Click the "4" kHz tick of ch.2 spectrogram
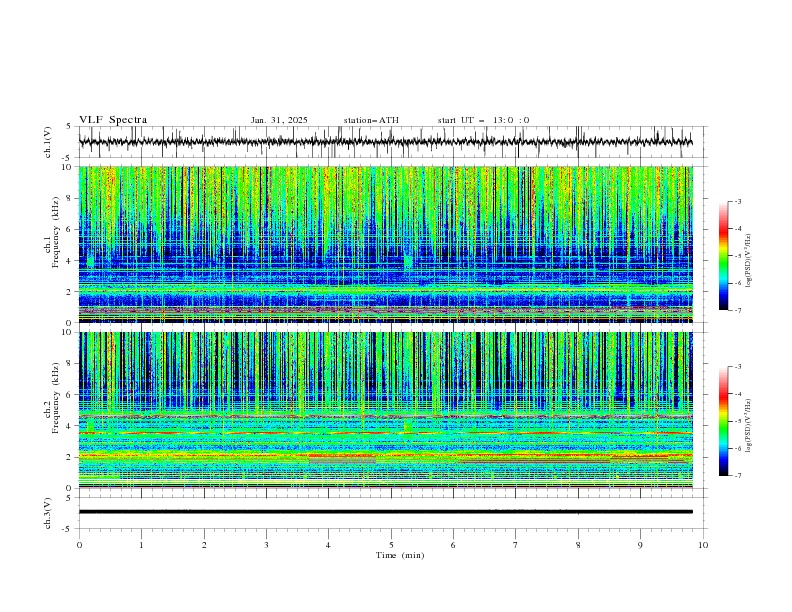The height and width of the screenshot is (612, 792). coord(70,426)
